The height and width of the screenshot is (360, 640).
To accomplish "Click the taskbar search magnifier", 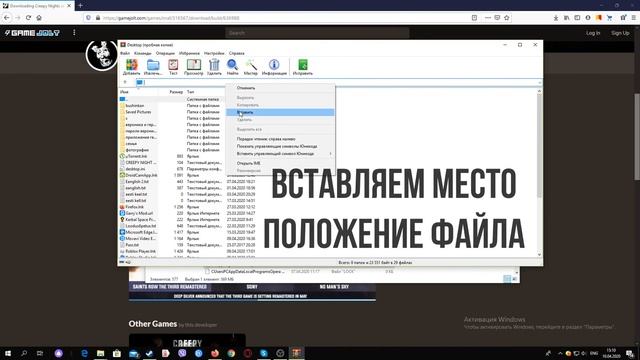I will tap(24, 353).
